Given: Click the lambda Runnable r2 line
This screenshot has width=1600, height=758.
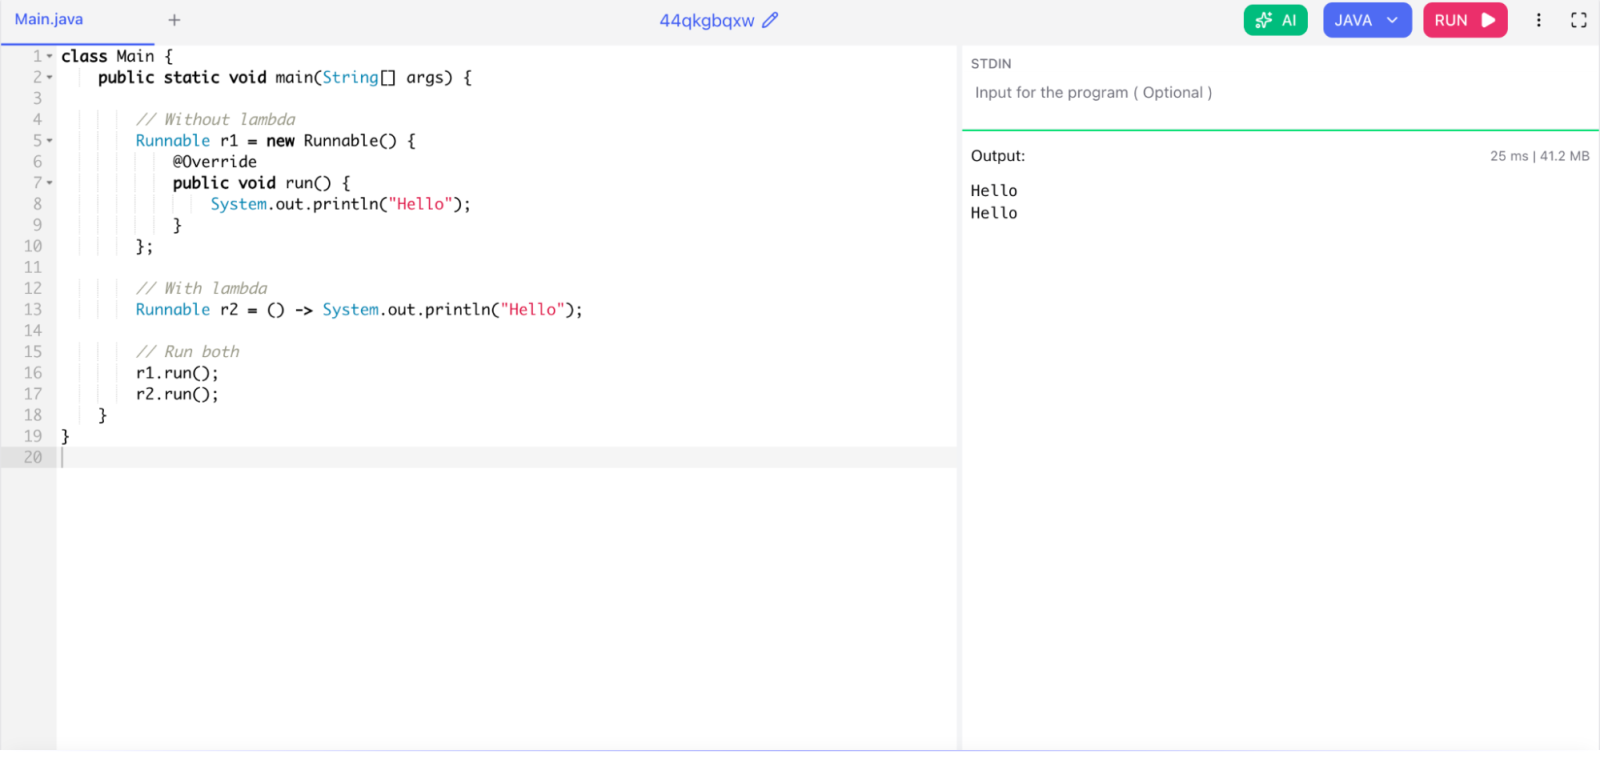Looking at the screenshot, I should (359, 309).
